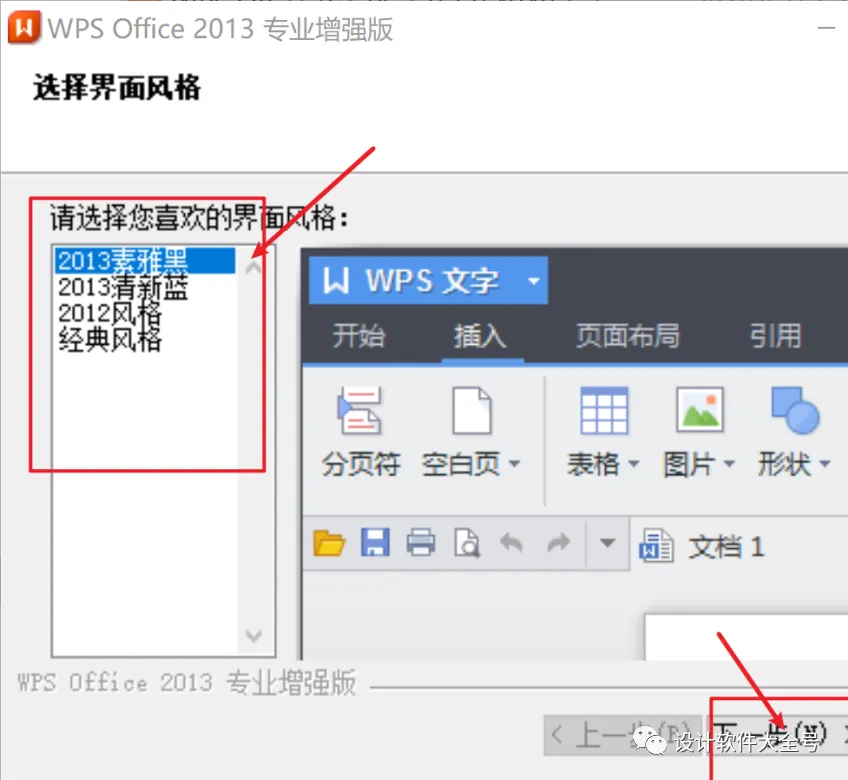Image resolution: width=848 pixels, height=780 pixels.
Task: Click the 文档 1 document tab
Action: pyautogui.click(x=703, y=546)
